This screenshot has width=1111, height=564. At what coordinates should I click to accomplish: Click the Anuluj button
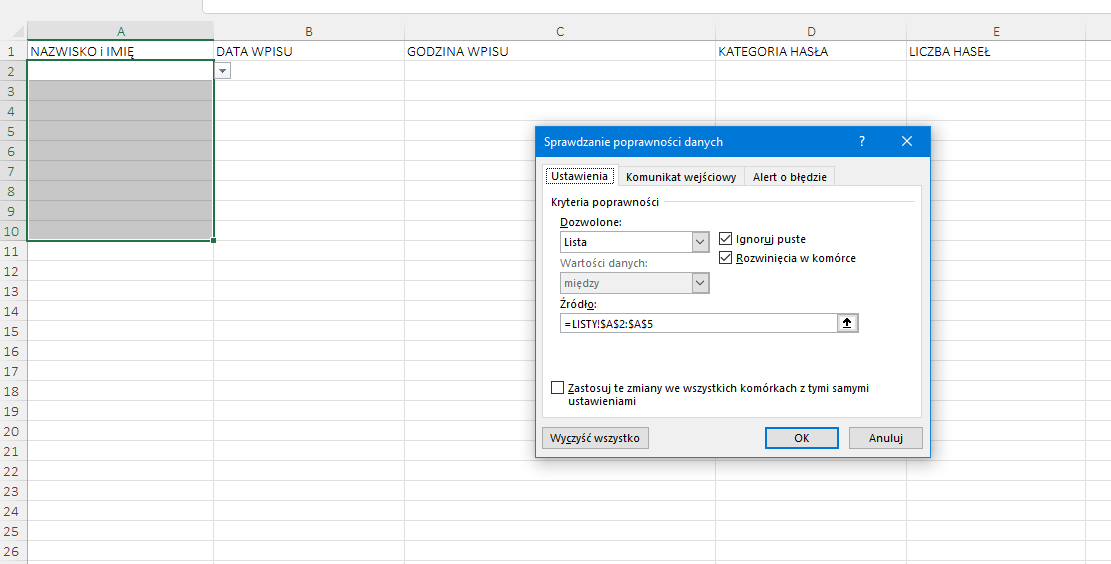[885, 438]
